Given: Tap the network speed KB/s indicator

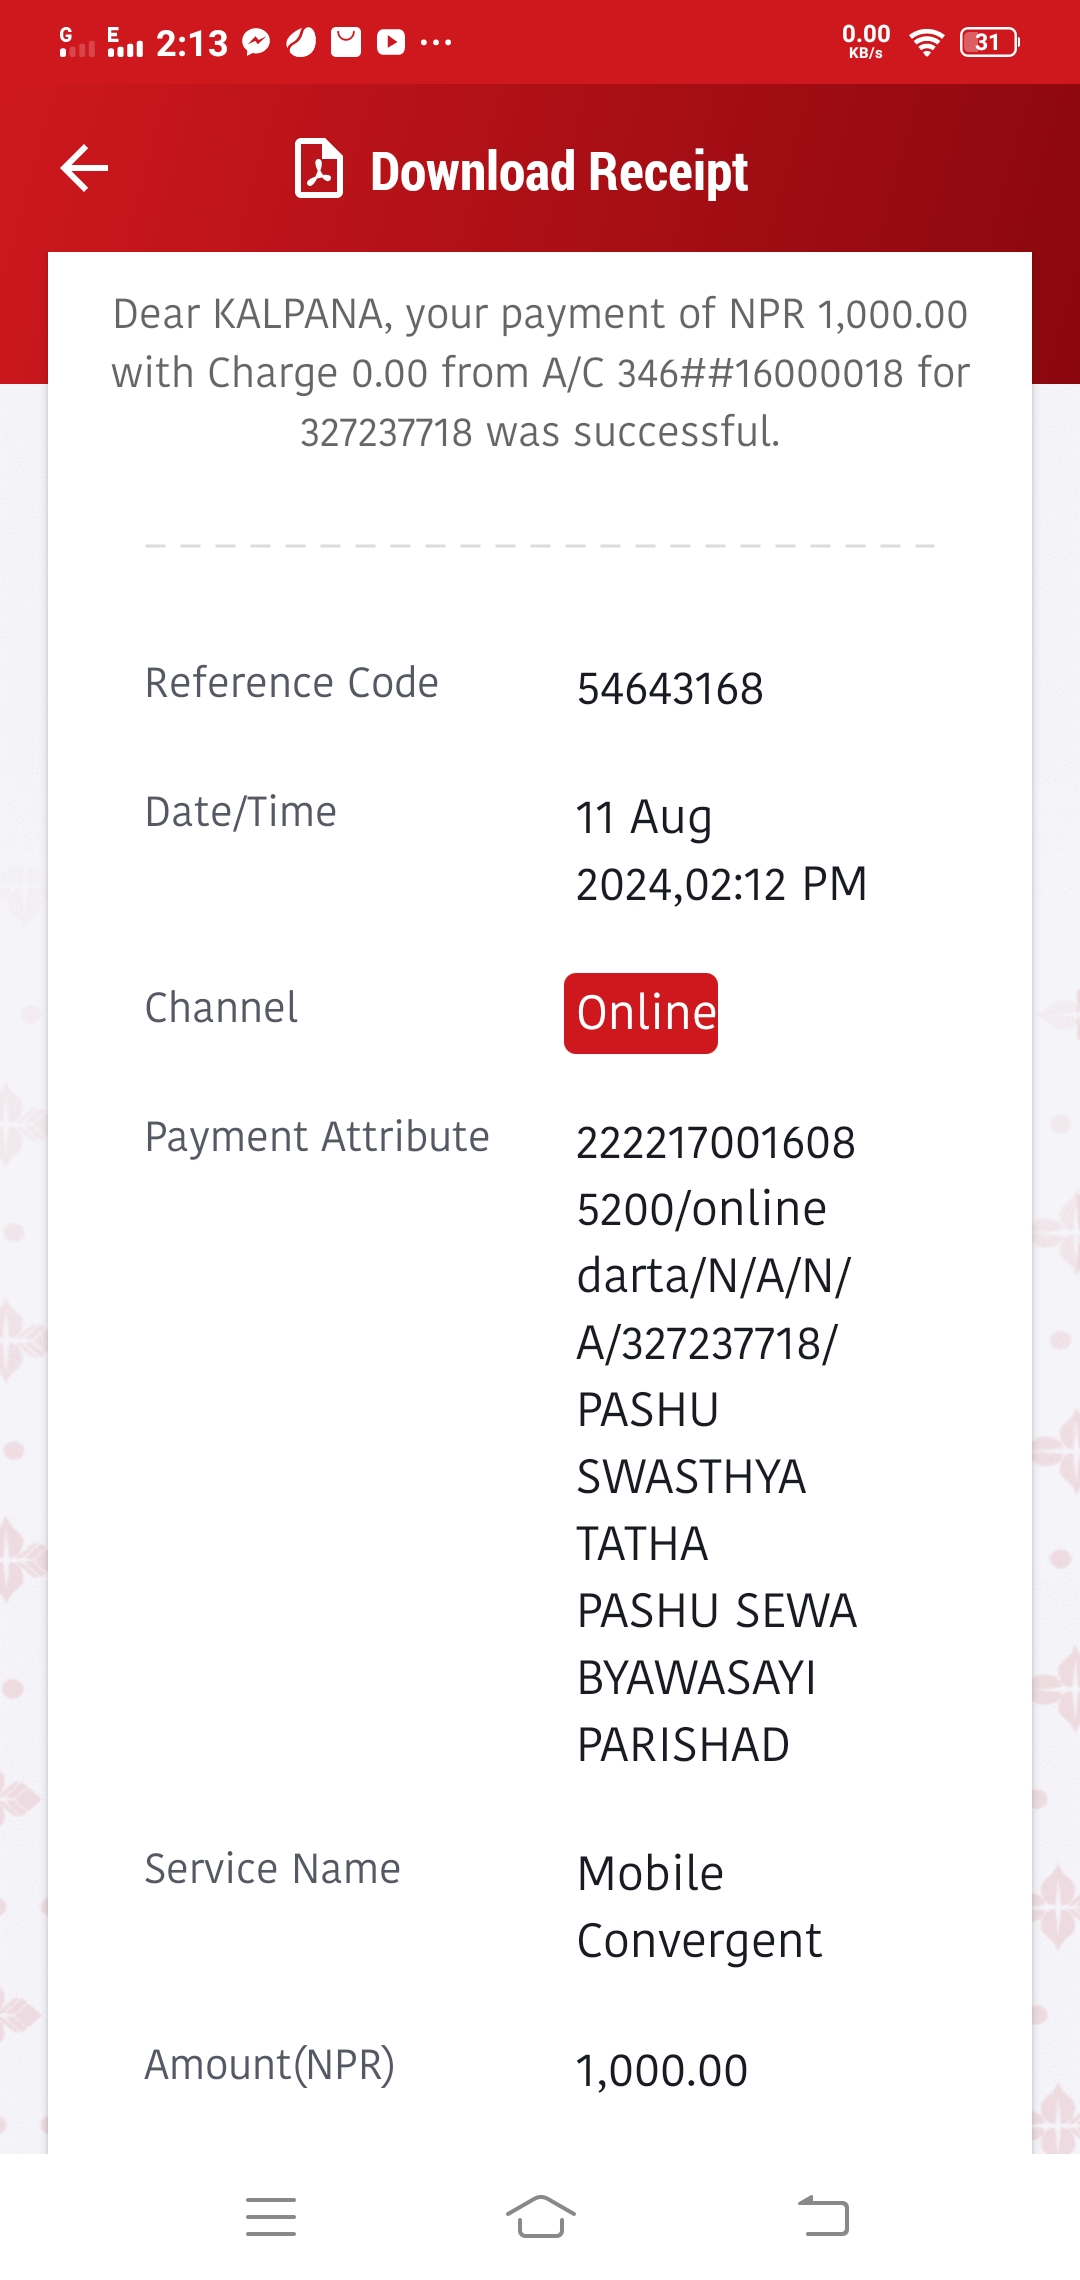Looking at the screenshot, I should coord(866,42).
